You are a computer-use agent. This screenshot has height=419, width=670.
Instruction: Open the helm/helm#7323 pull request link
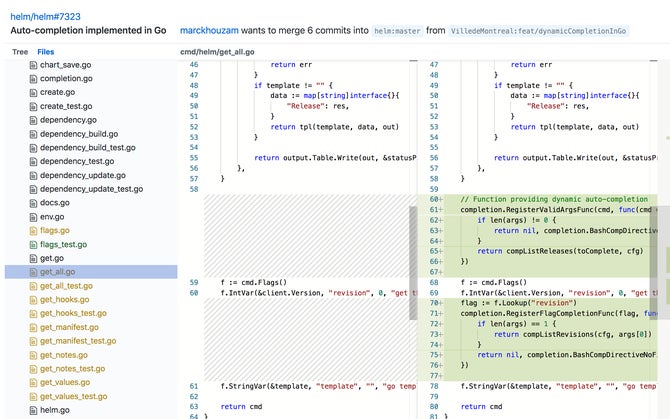point(45,17)
